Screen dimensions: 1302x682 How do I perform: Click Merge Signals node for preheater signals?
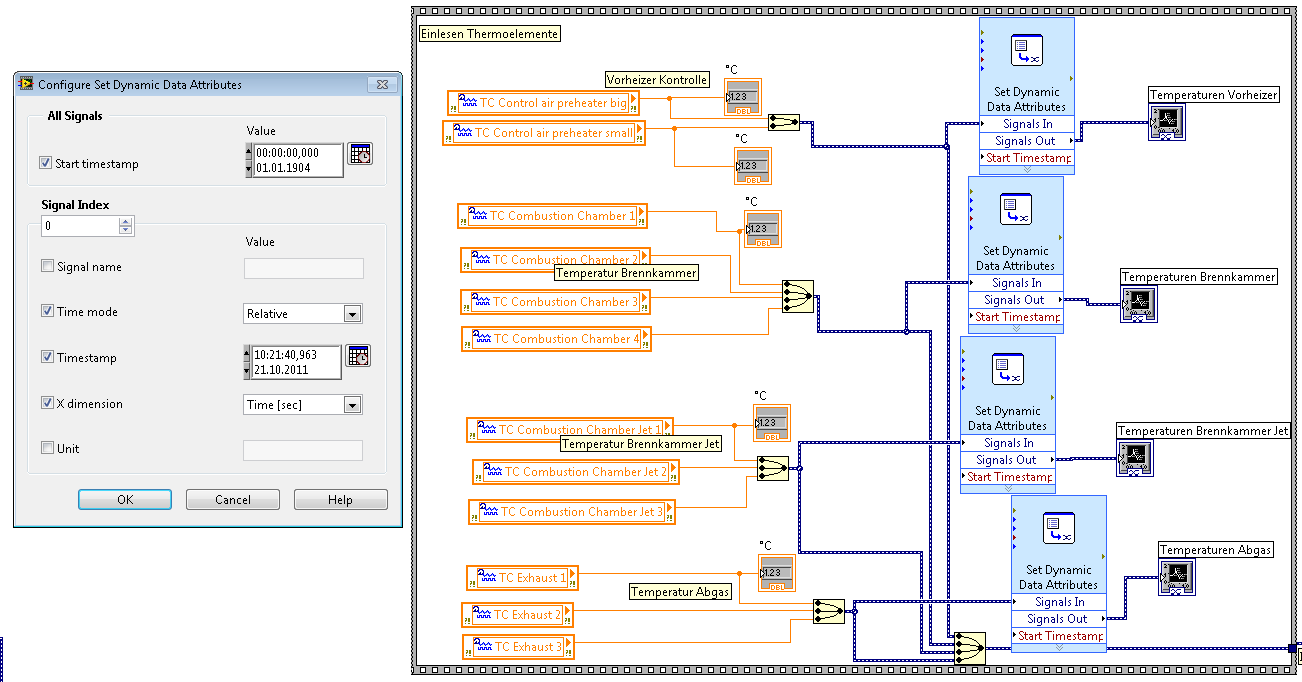click(784, 122)
